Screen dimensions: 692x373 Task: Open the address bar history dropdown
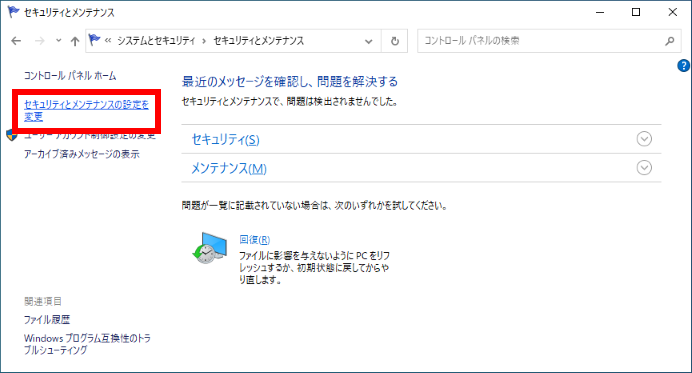click(x=369, y=41)
